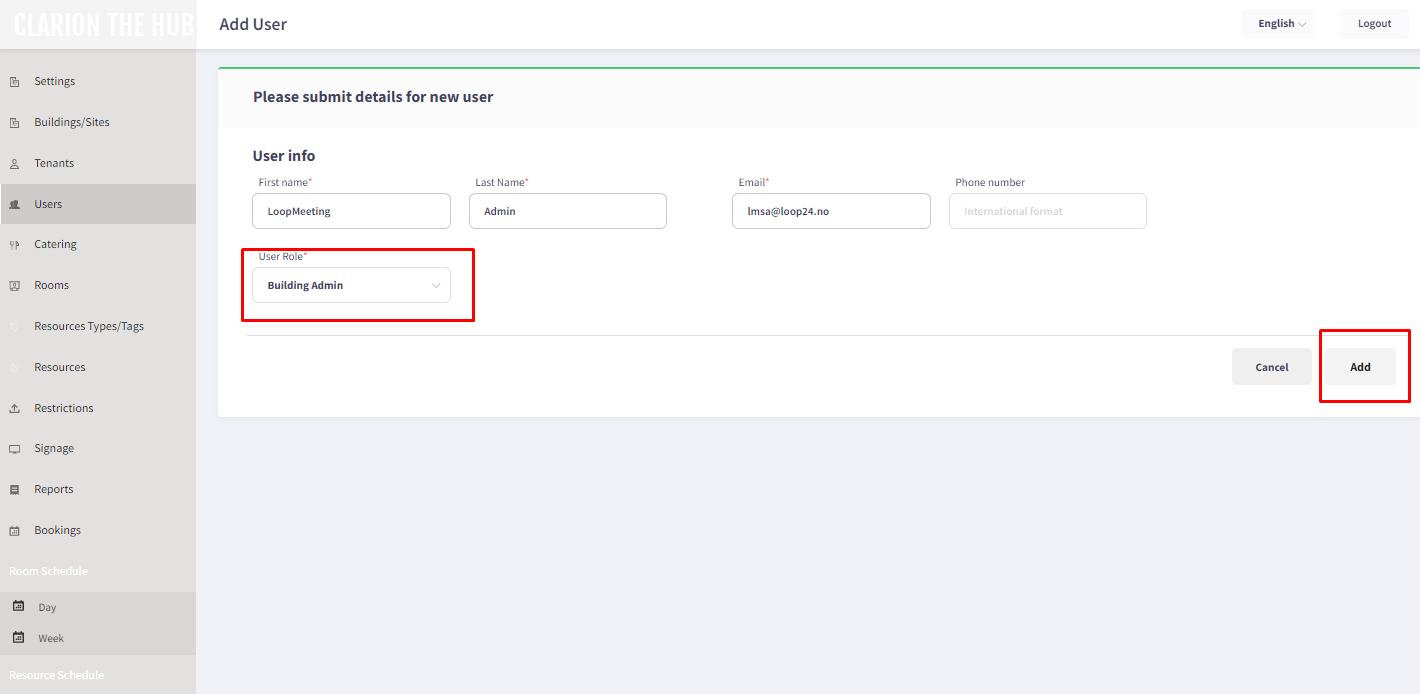This screenshot has height=694, width=1420.
Task: Select the Rooms sidebar icon
Action: (x=15, y=284)
